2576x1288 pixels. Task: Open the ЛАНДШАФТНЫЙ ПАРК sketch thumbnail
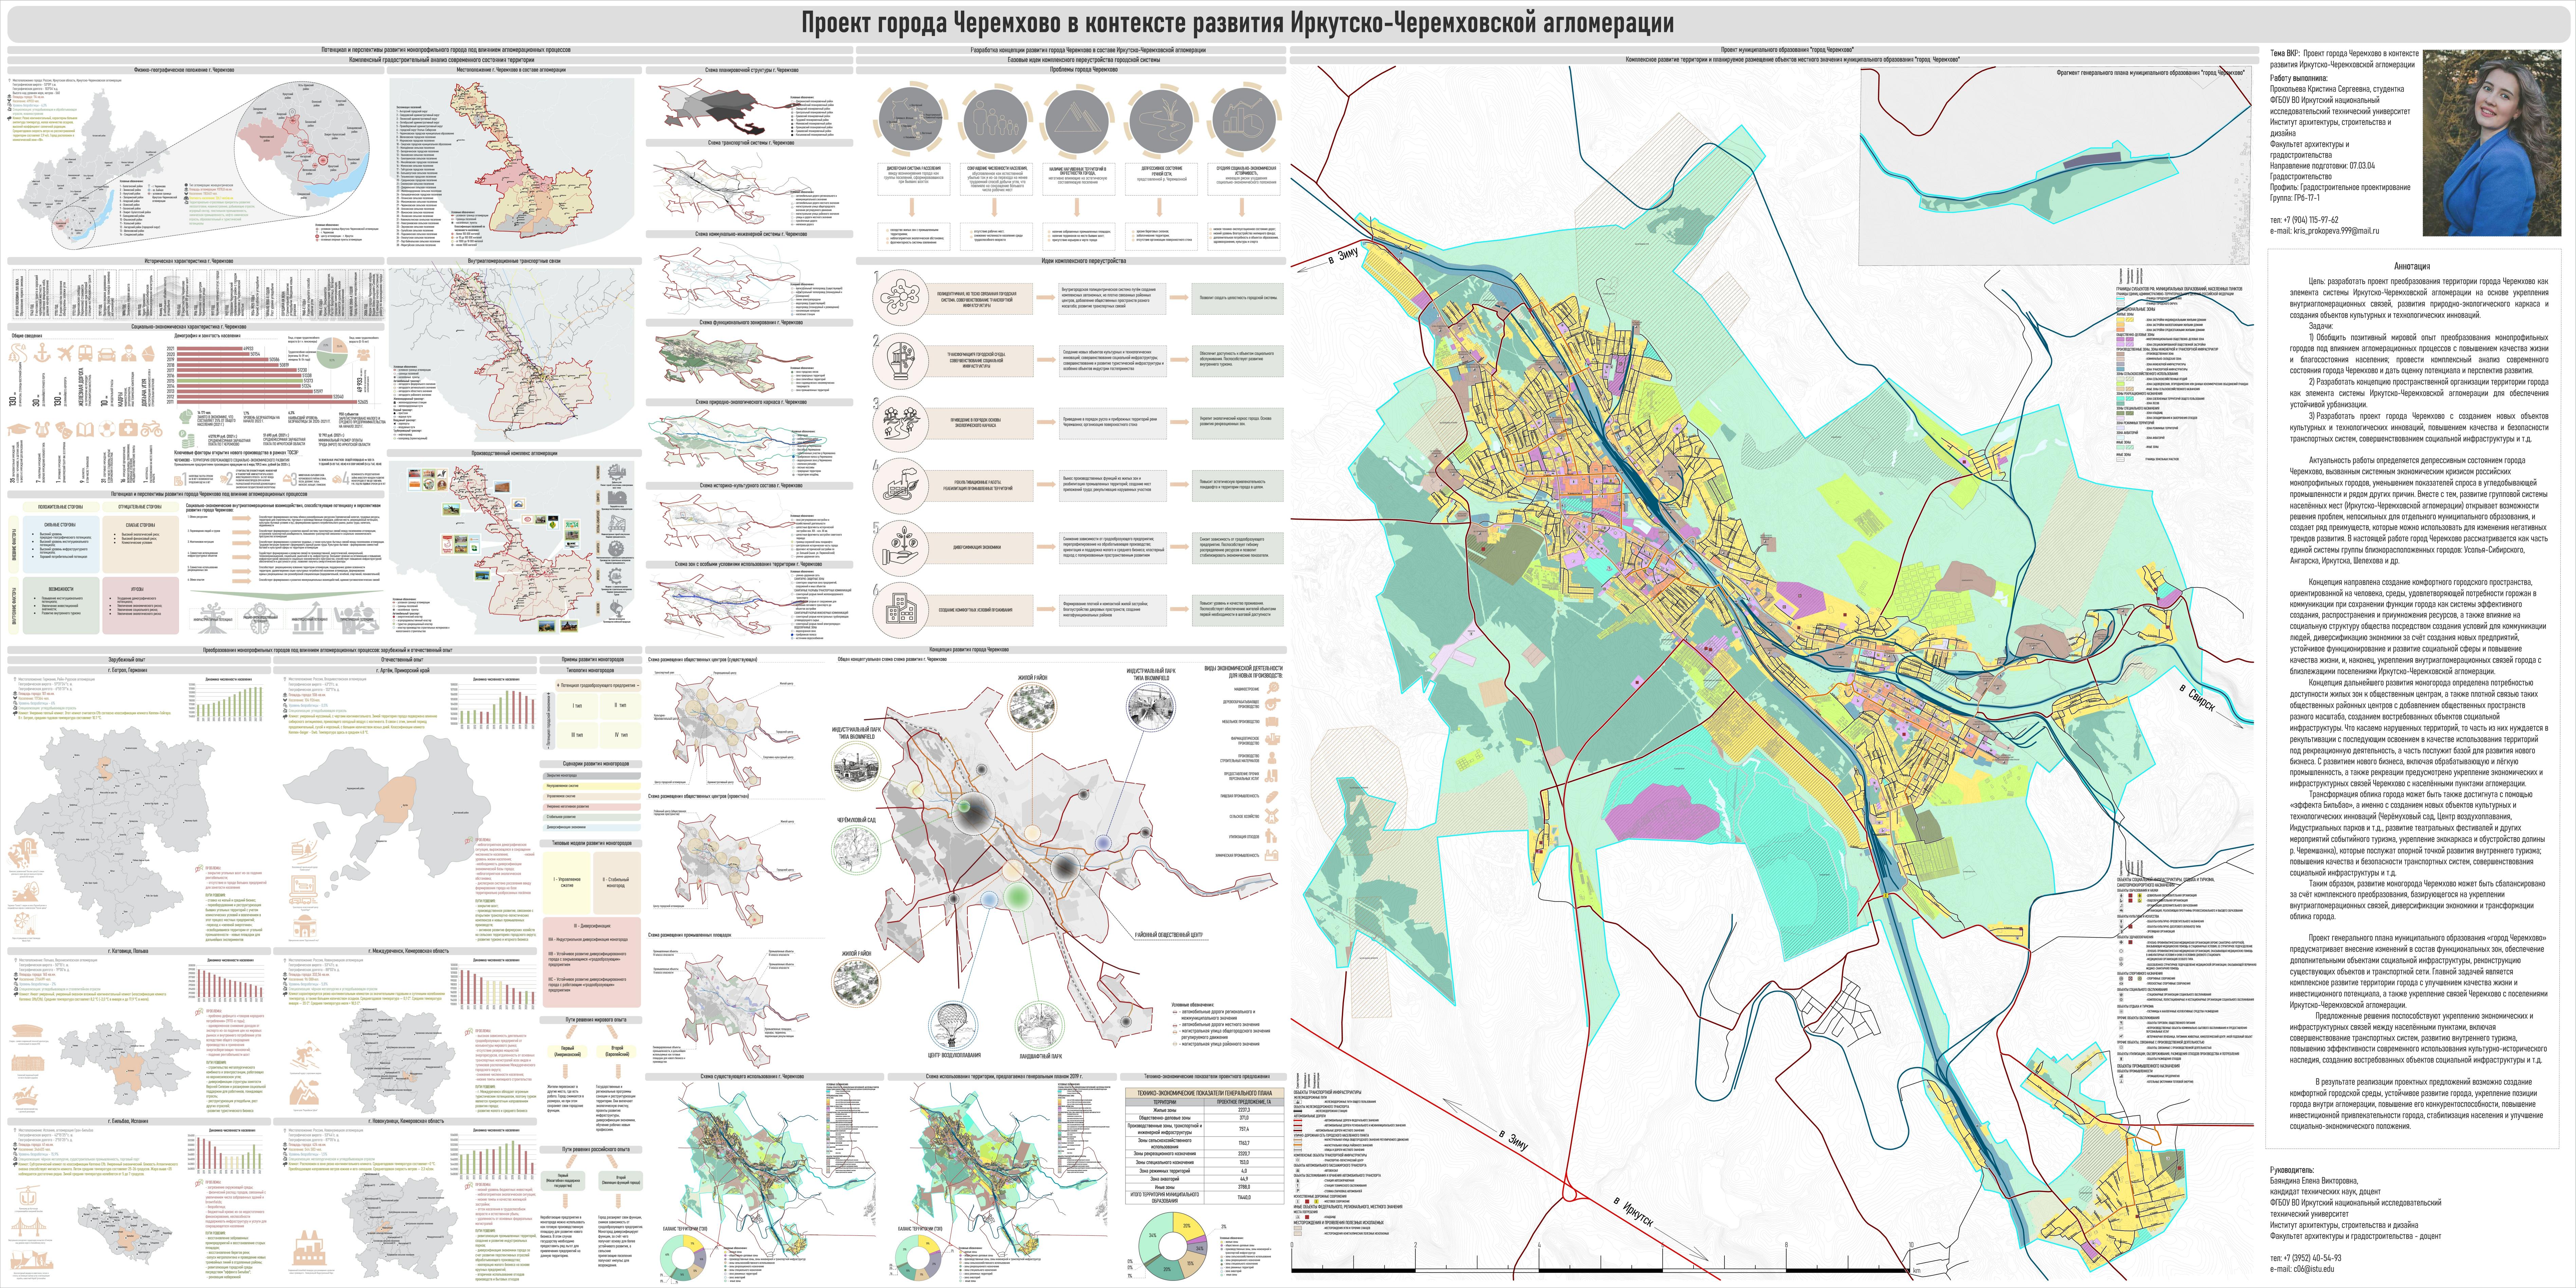point(1040,1026)
